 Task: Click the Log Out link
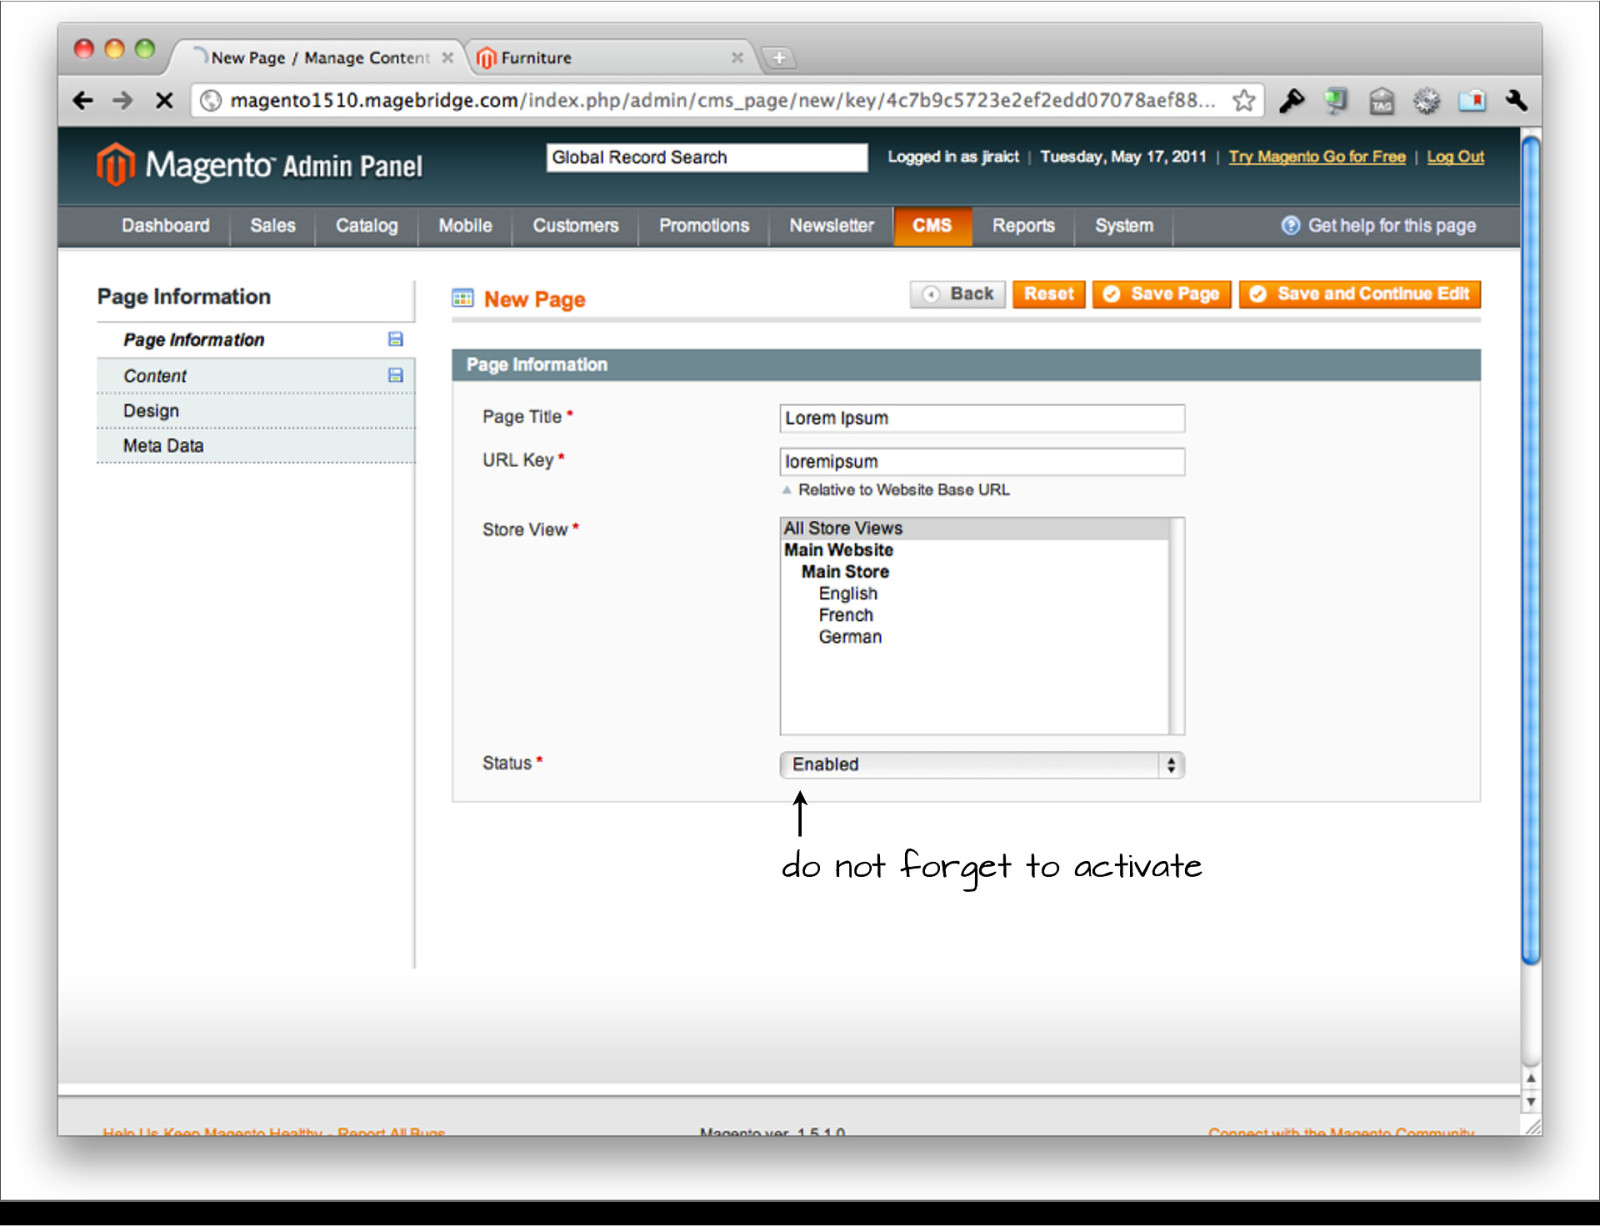1455,157
